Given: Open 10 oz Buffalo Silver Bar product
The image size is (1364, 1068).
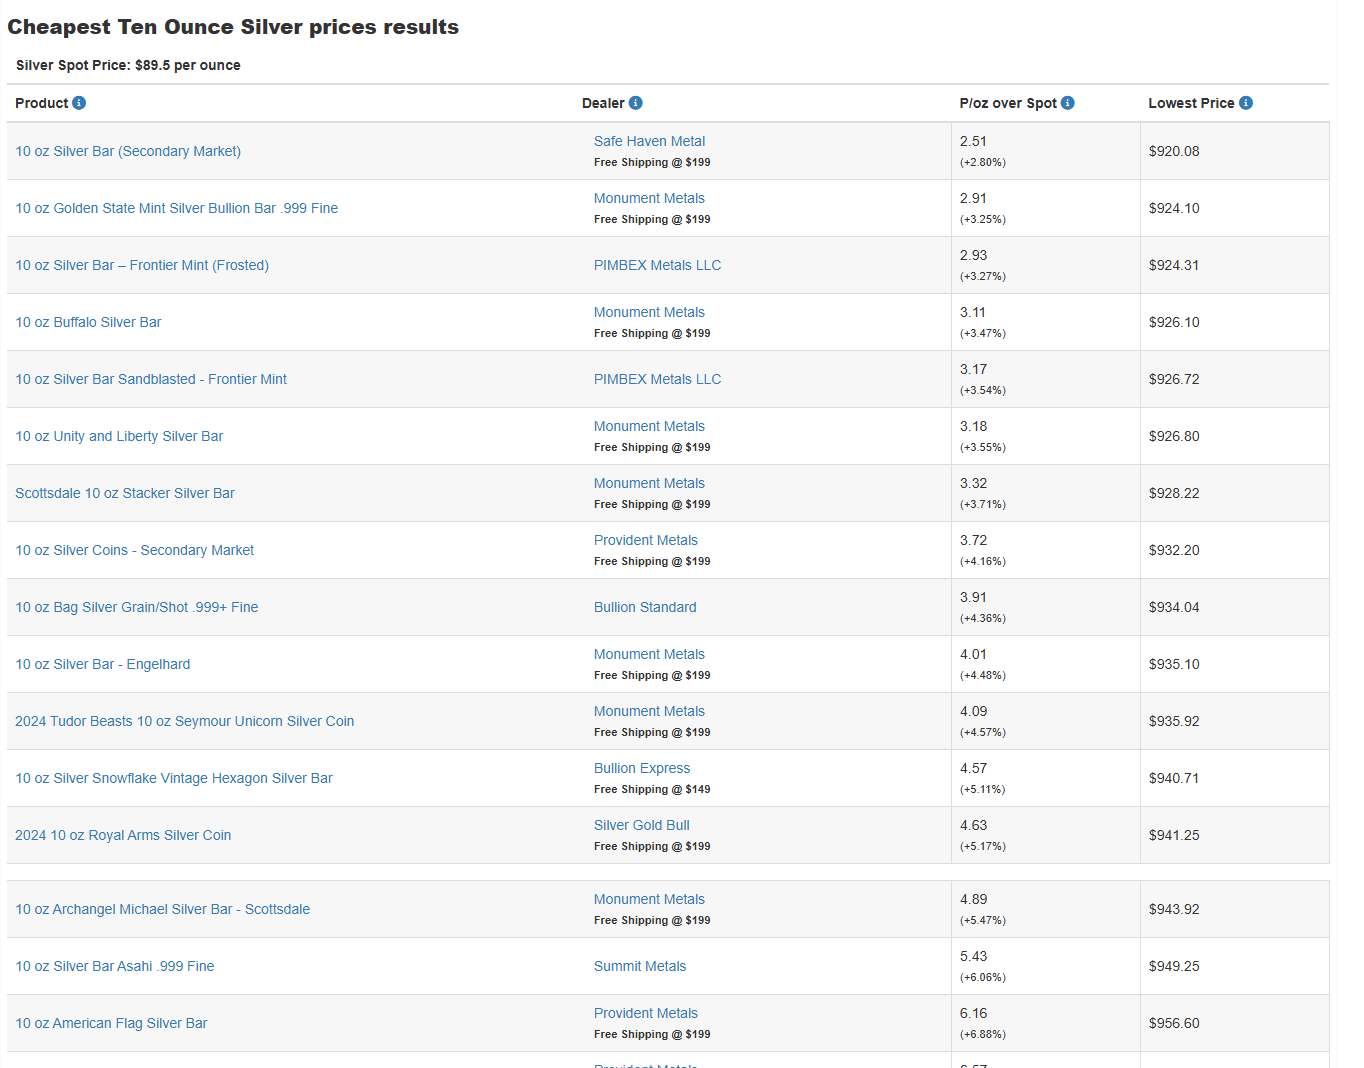Looking at the screenshot, I should pyautogui.click(x=88, y=322).
